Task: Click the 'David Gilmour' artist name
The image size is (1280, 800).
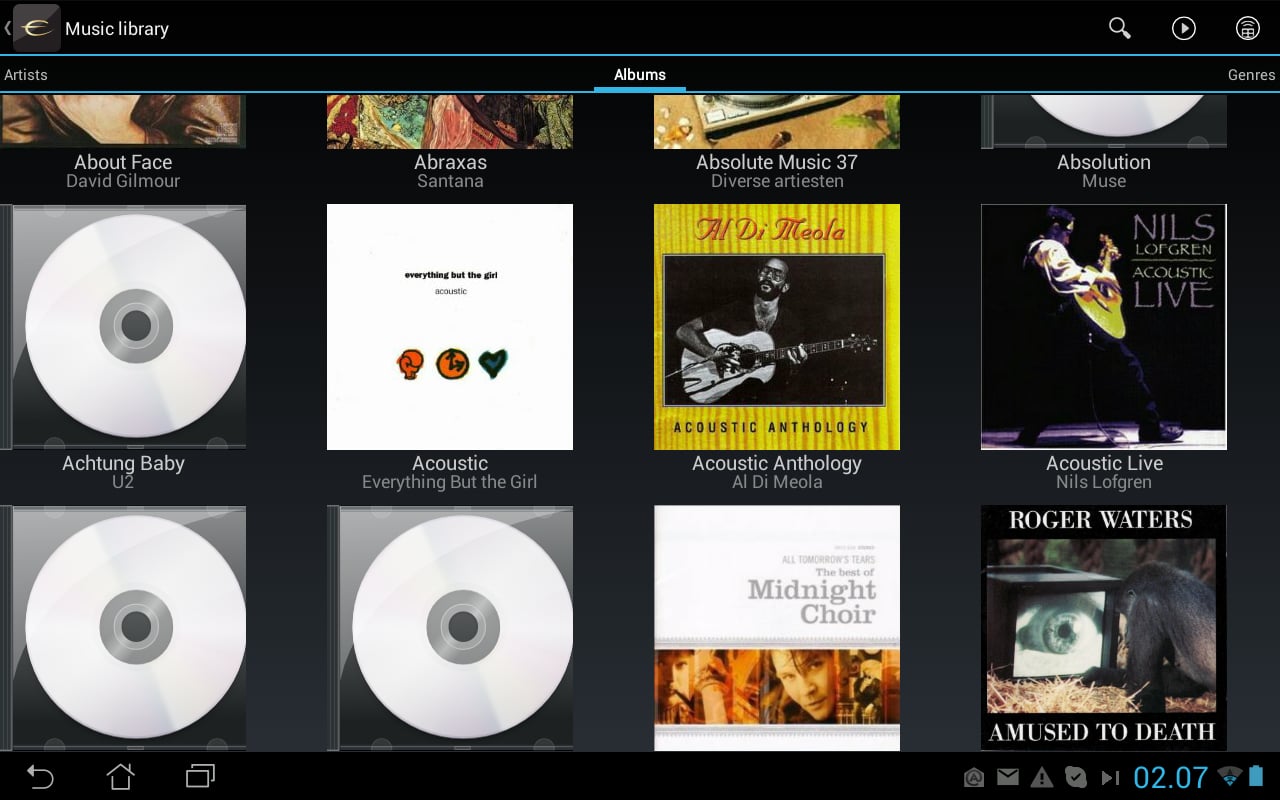Action: pos(123,181)
